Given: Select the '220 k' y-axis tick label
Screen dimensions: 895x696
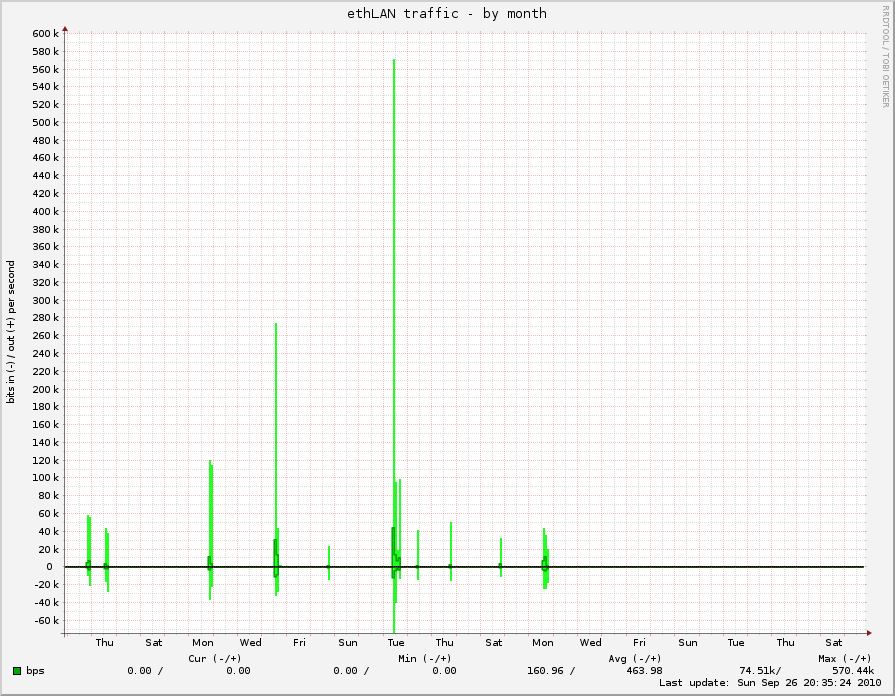Looking at the screenshot, I should (46, 372).
